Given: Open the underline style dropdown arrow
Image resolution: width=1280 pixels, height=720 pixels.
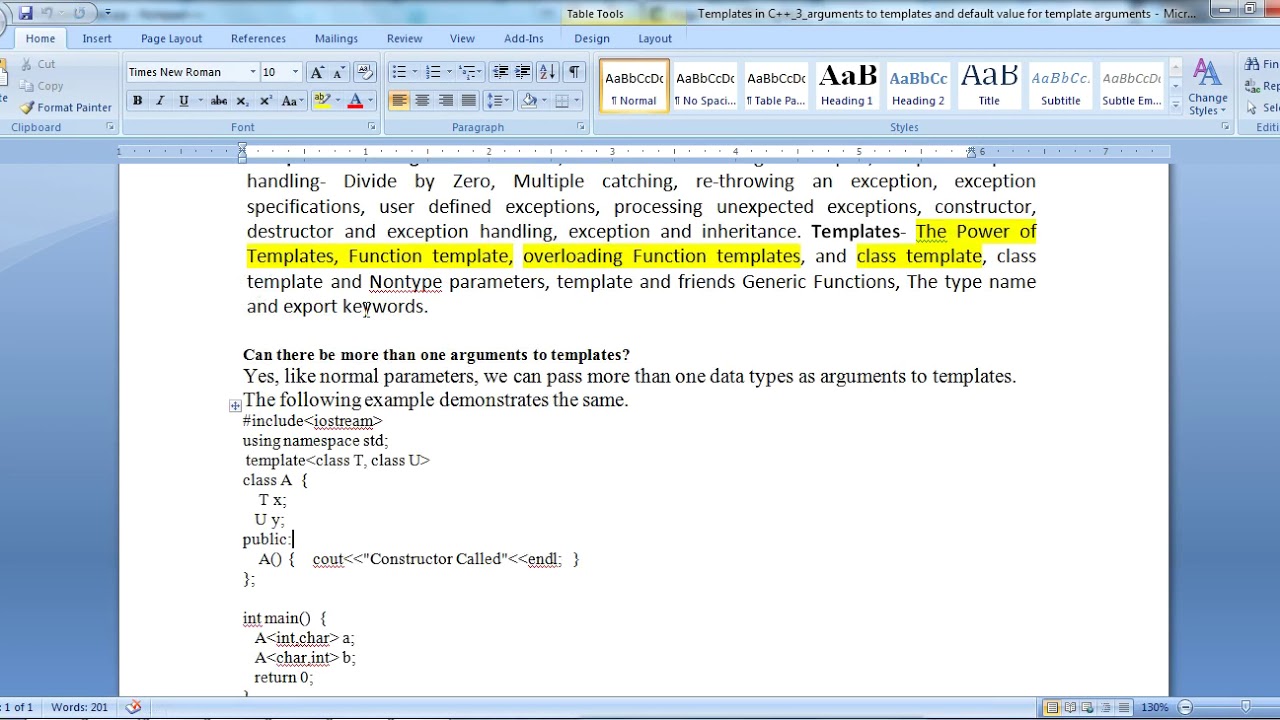Looking at the screenshot, I should [200, 101].
